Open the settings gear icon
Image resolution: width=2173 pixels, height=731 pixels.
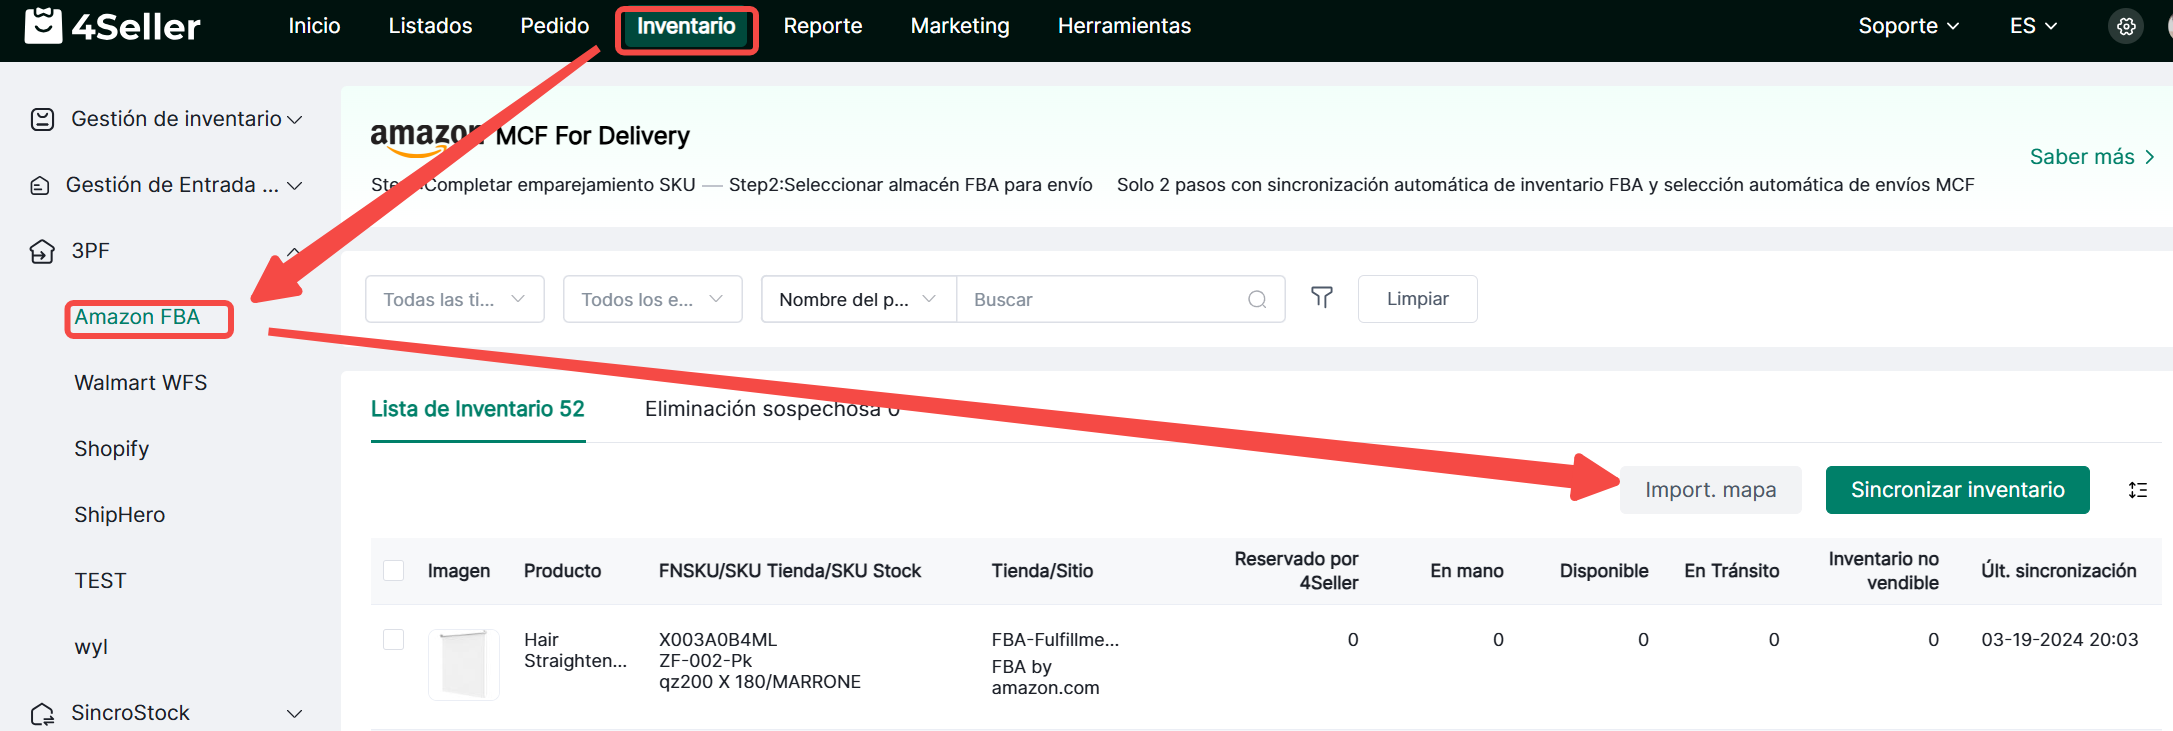pos(2126,27)
